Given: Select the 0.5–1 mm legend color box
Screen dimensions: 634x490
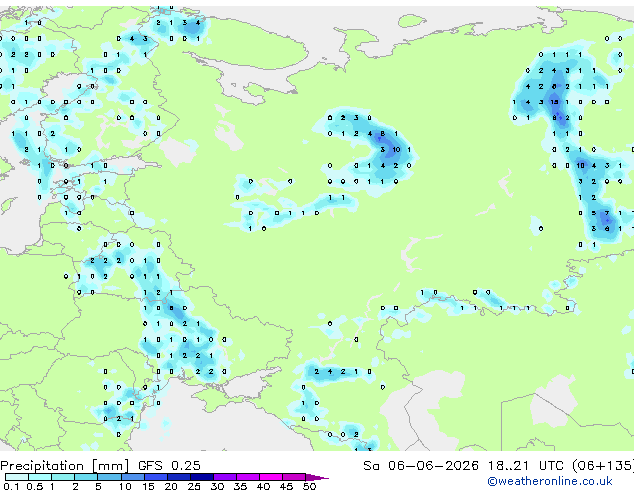Looking at the screenshot, I should [40, 477].
